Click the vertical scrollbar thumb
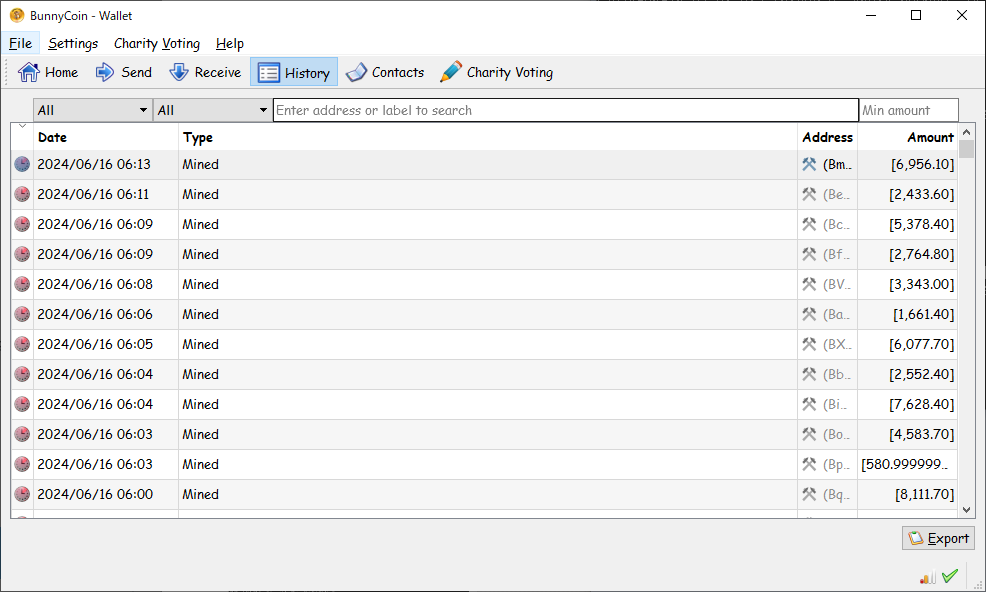This screenshot has width=986, height=592. coord(967,149)
